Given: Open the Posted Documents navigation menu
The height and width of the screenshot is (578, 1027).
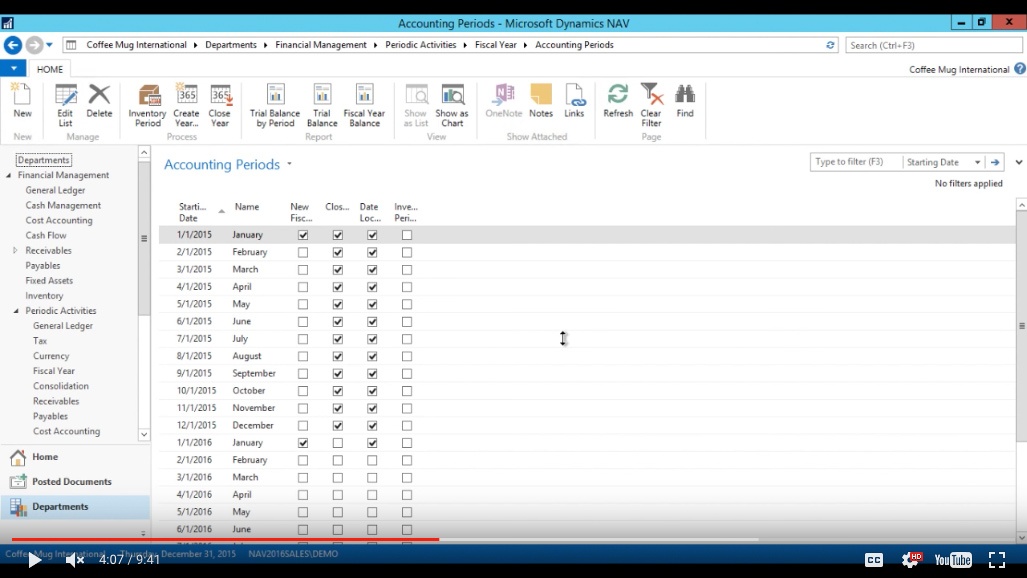Looking at the screenshot, I should point(75,482).
